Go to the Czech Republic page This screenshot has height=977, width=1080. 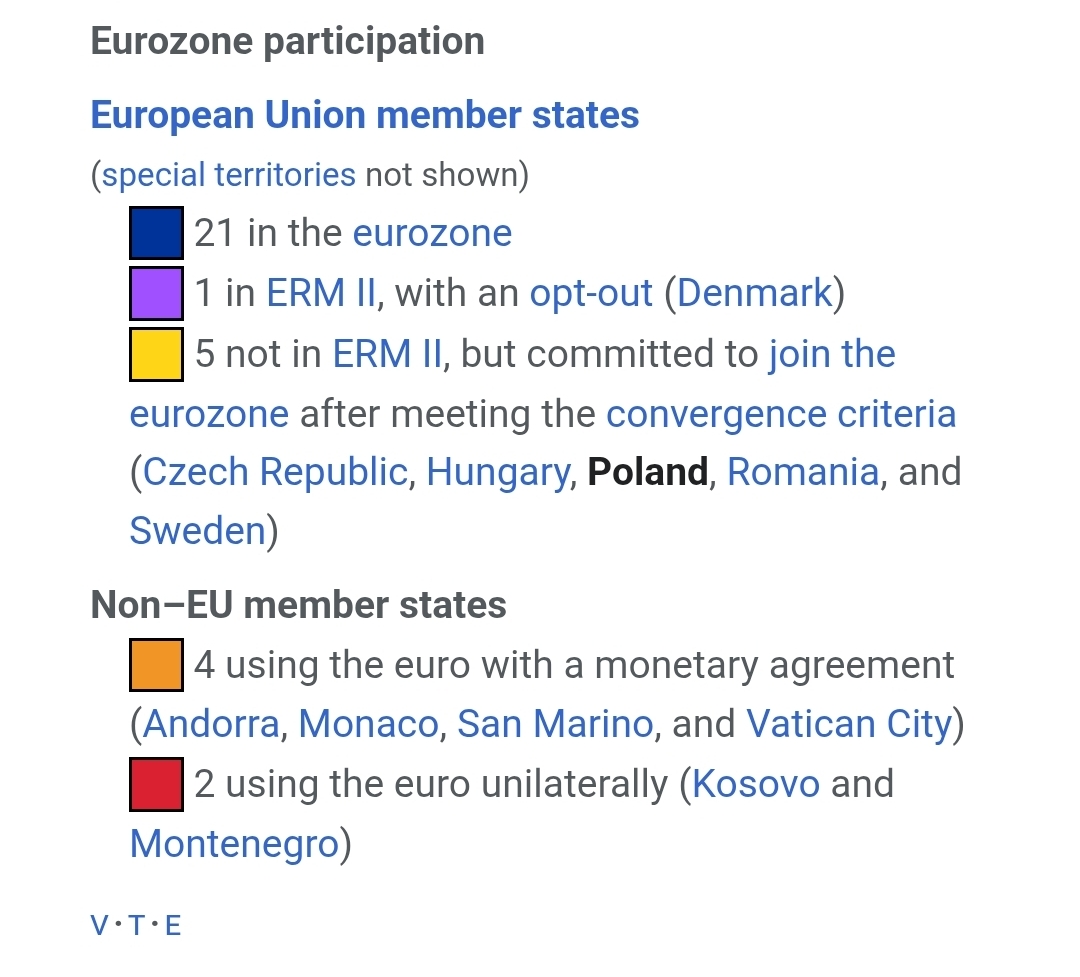[276, 472]
